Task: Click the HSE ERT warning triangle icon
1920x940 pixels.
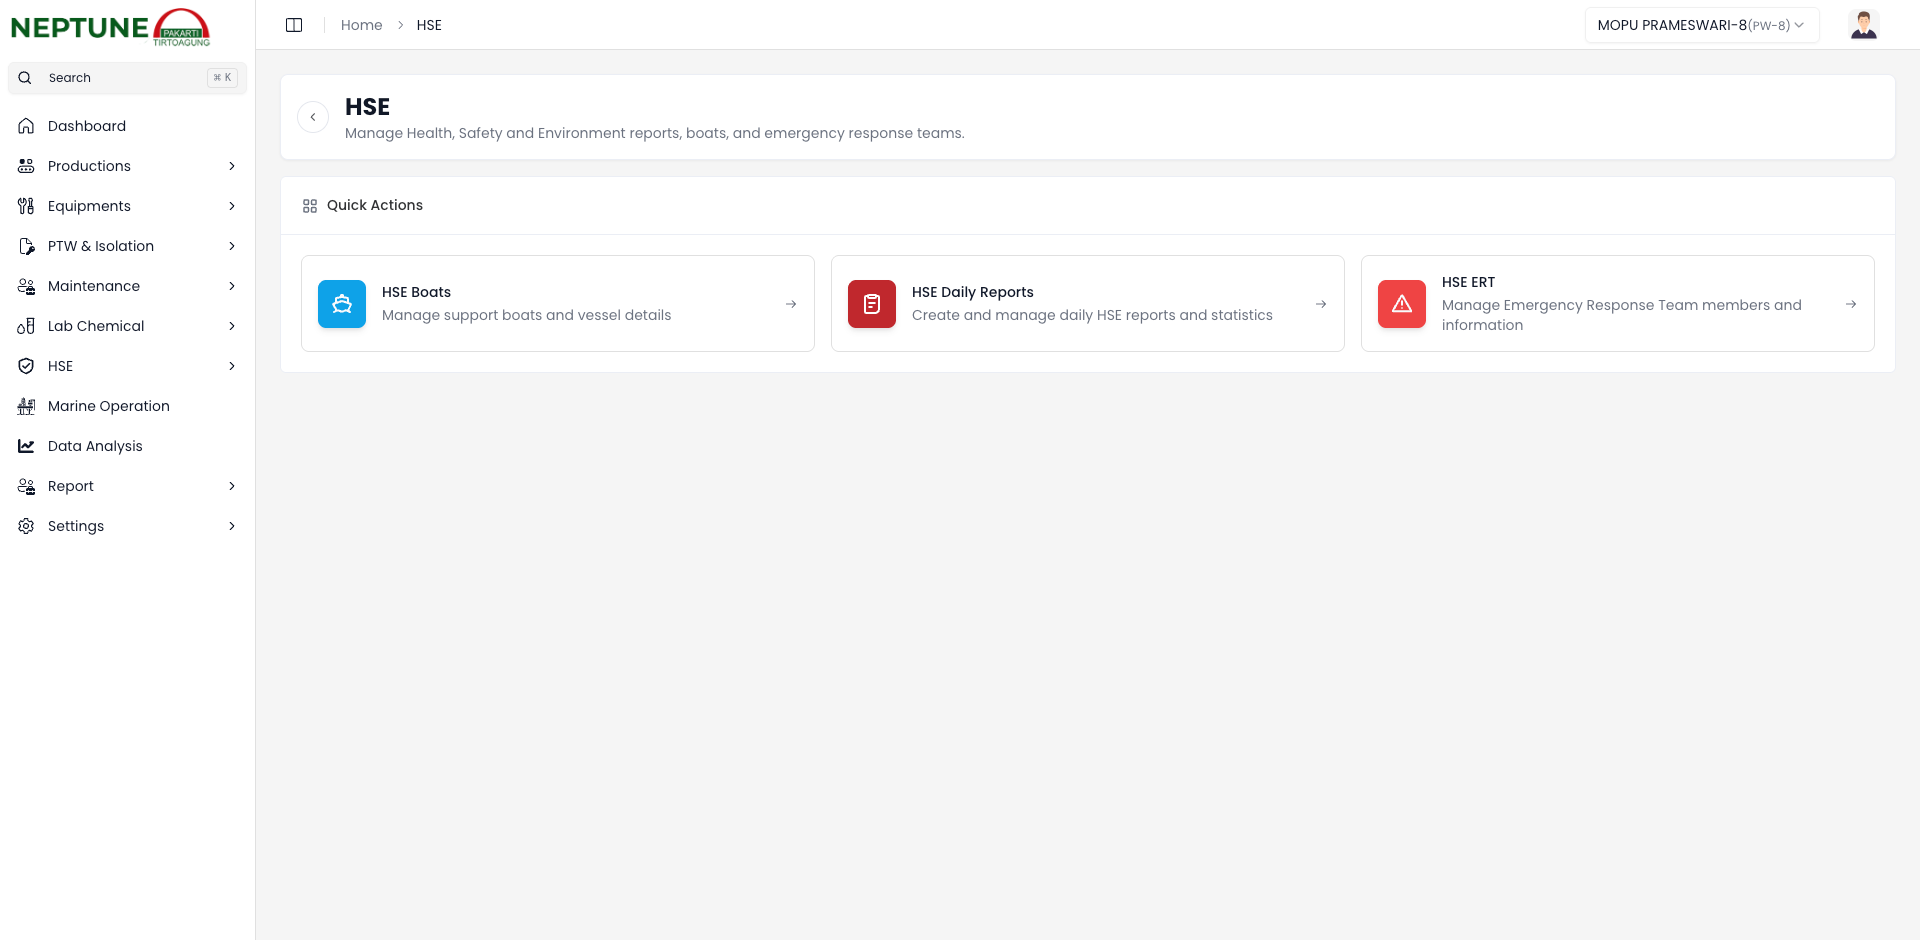Action: pyautogui.click(x=1402, y=304)
